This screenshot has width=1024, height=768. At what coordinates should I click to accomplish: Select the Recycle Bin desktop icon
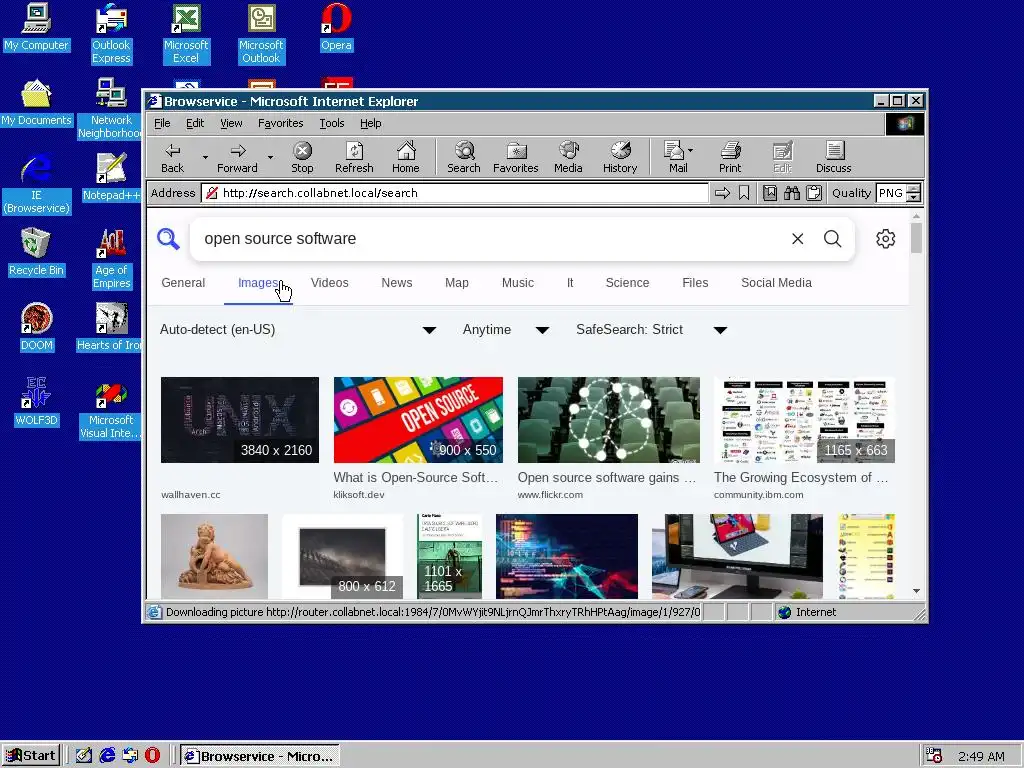coord(37,253)
